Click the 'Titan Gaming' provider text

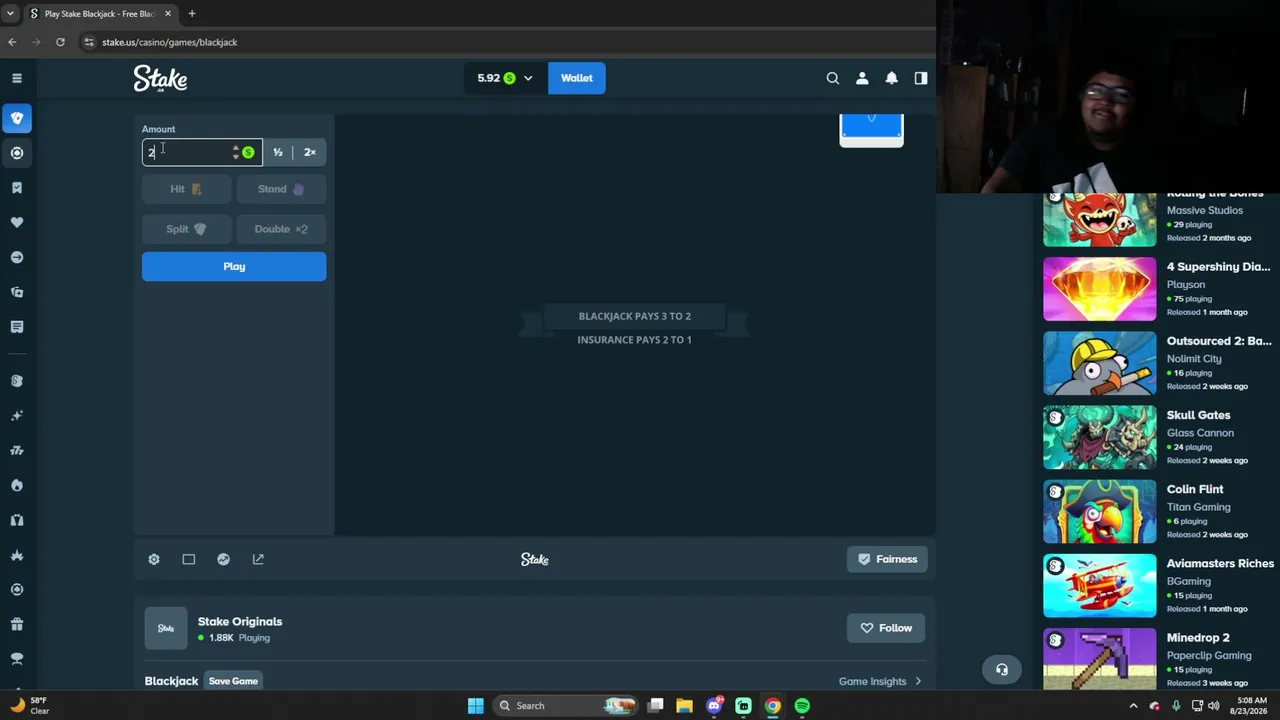point(1198,507)
